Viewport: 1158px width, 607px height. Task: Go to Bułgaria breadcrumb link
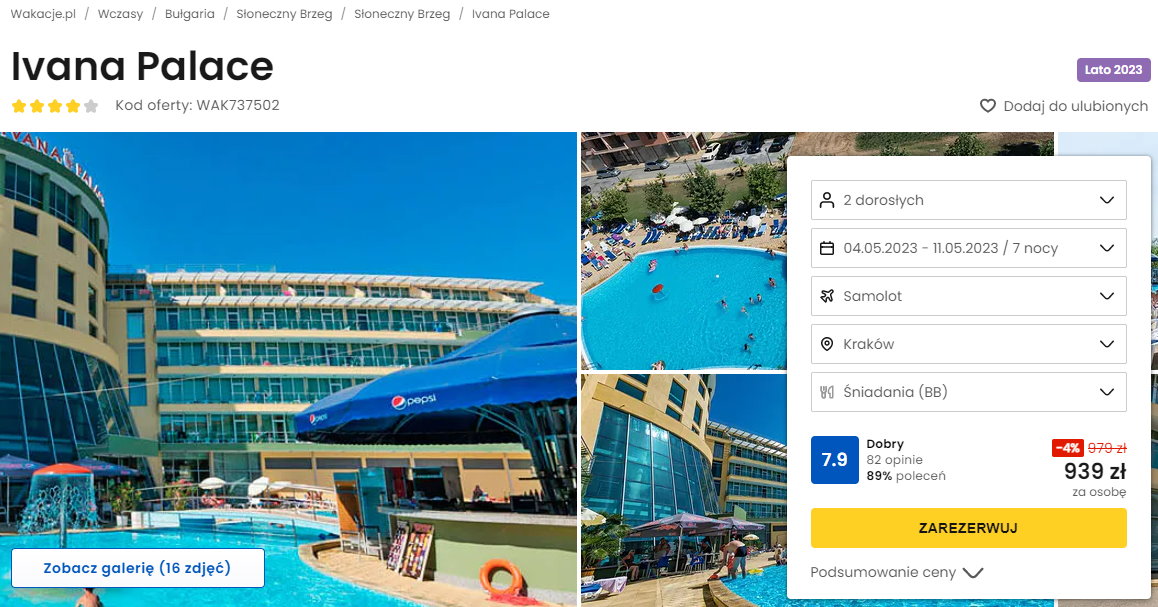[190, 14]
